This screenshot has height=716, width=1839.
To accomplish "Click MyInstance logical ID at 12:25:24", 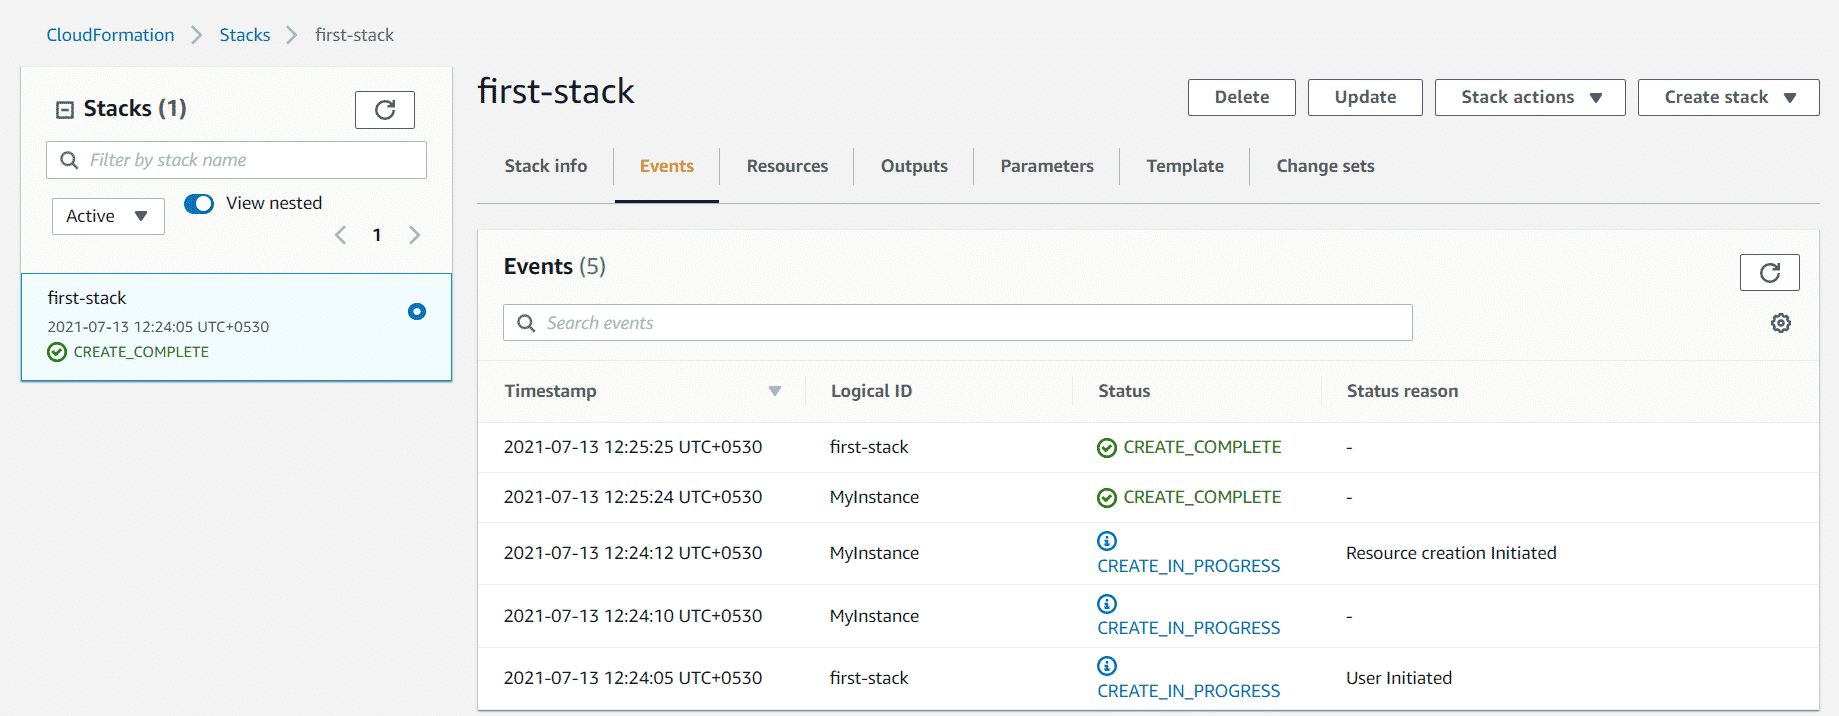I will coord(874,497).
